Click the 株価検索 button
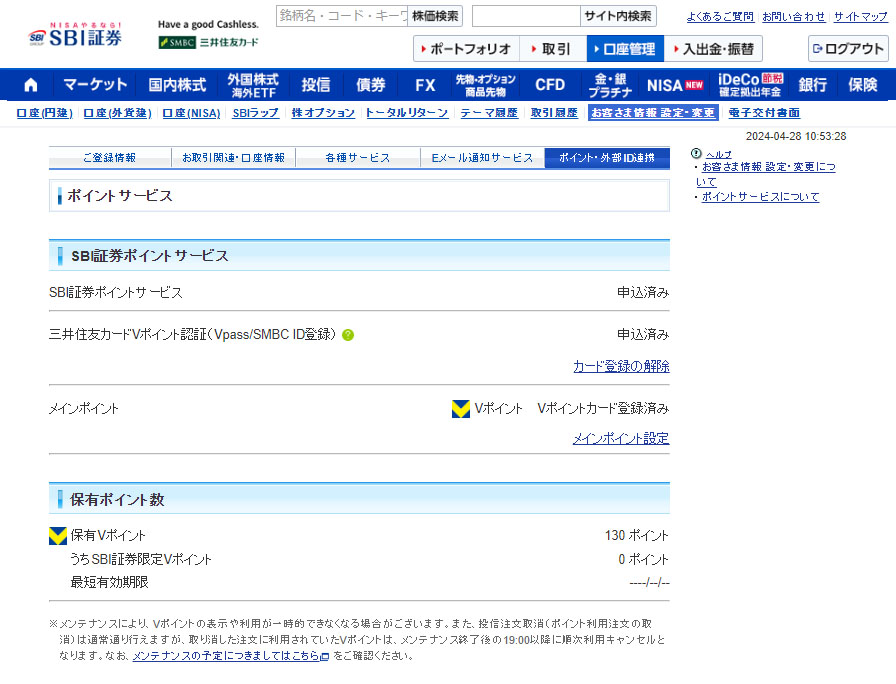This screenshot has height=684, width=896. point(435,16)
